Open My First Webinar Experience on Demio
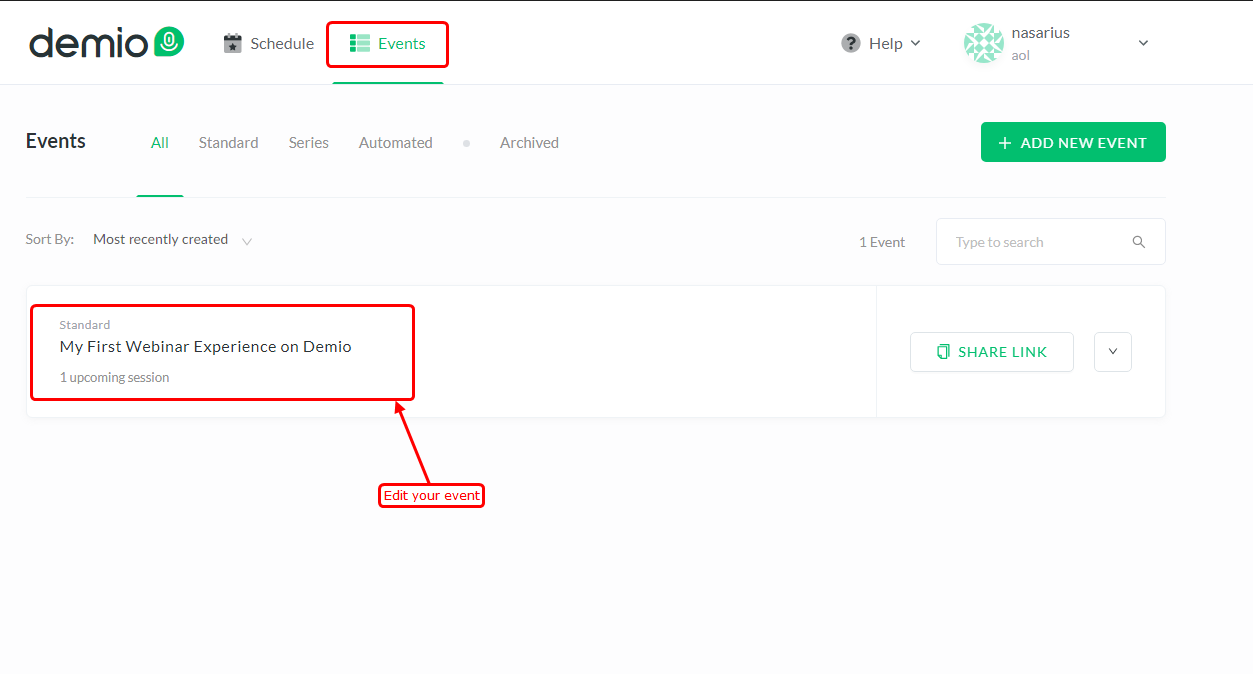The height and width of the screenshot is (674, 1253). coord(206,347)
